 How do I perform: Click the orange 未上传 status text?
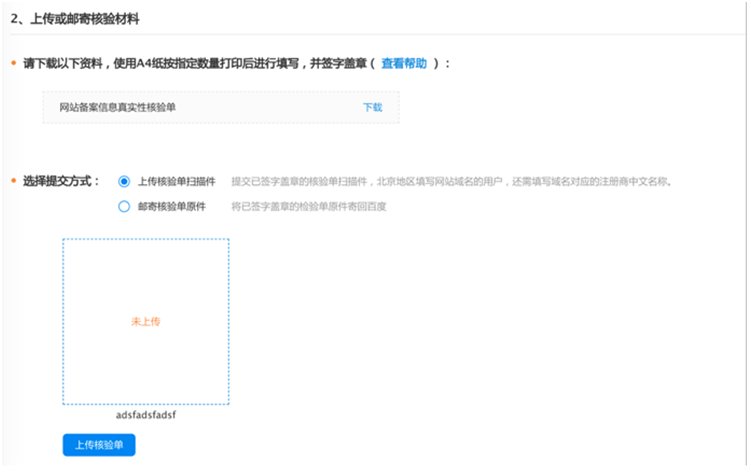coord(146,321)
